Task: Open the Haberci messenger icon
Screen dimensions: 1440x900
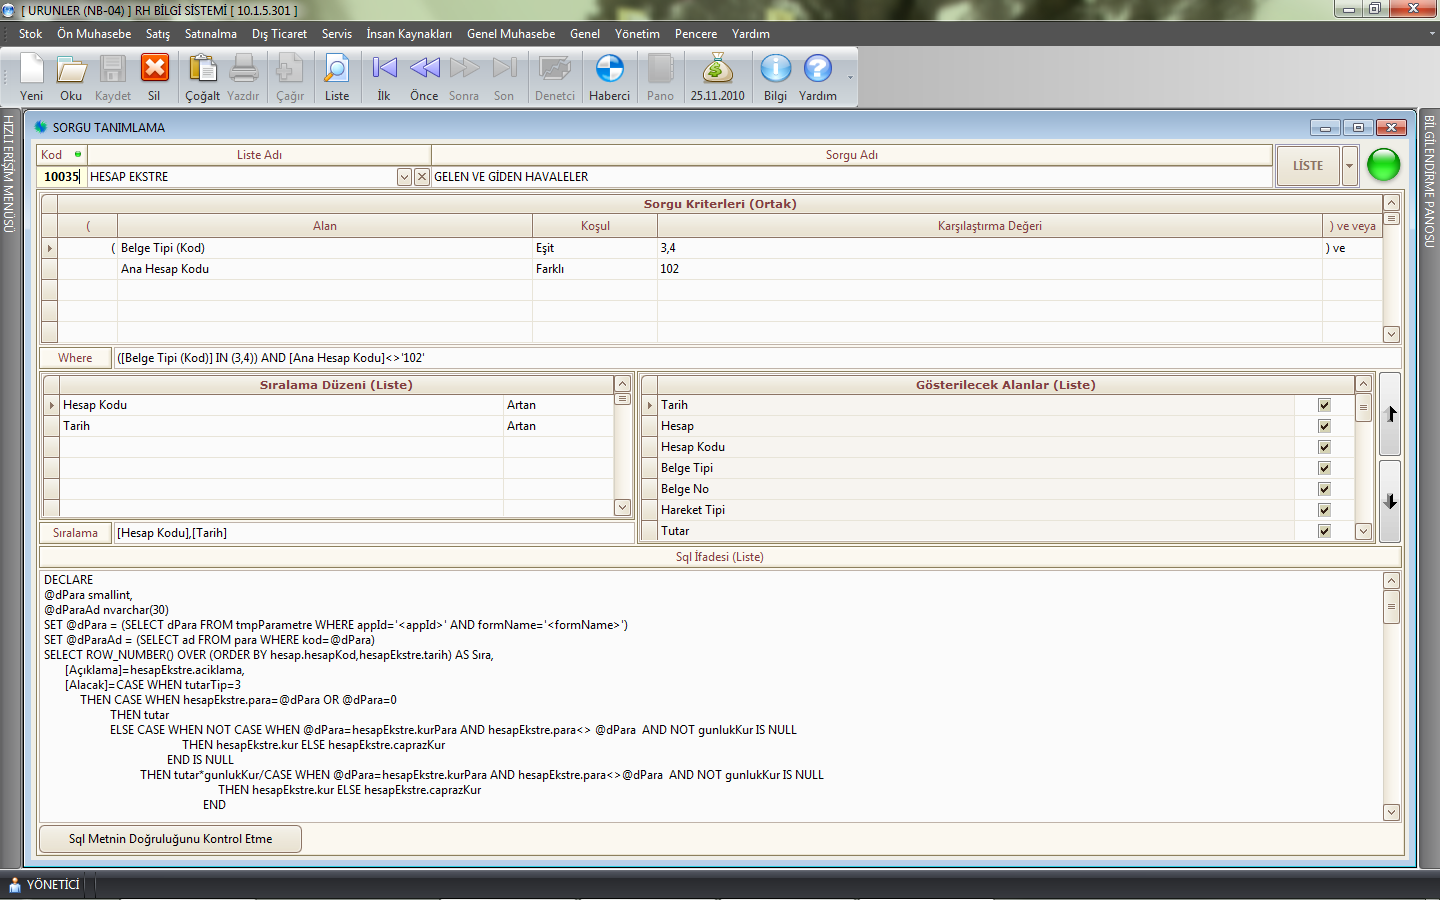Action: click(609, 70)
